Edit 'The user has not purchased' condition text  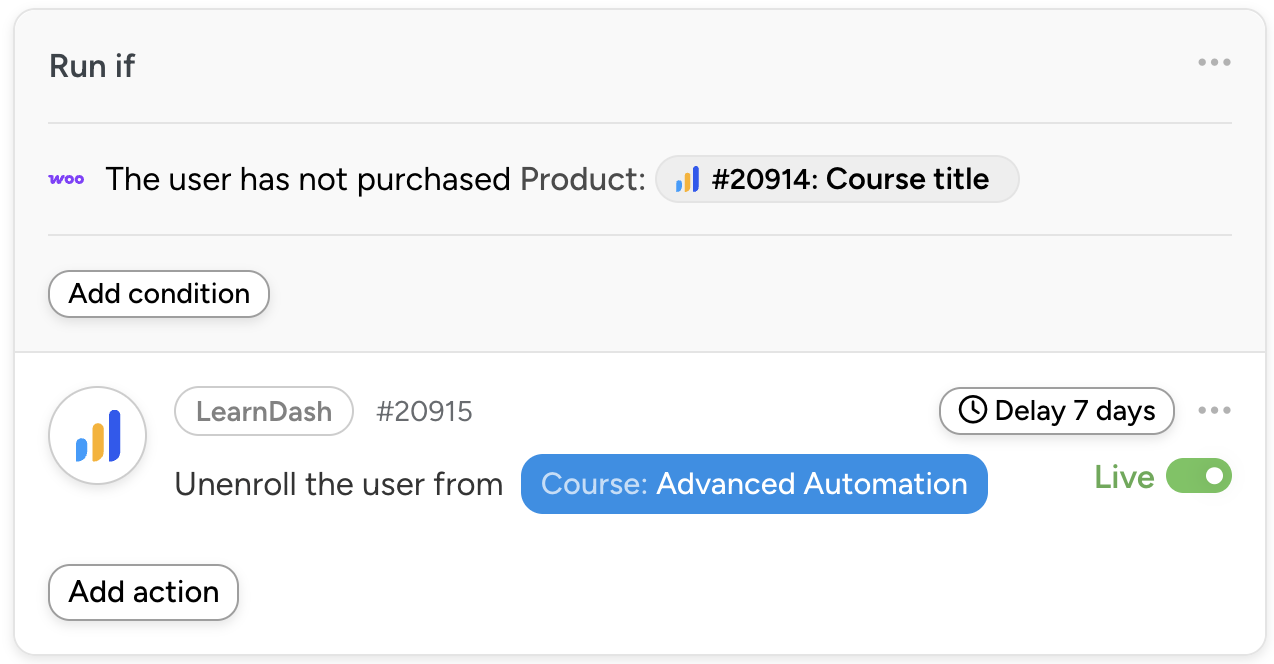click(x=308, y=180)
